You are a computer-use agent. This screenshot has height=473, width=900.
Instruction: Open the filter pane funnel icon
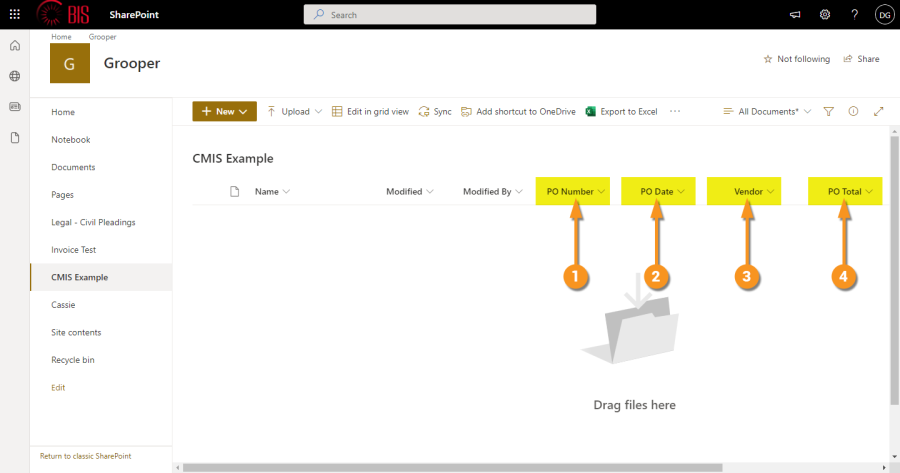click(829, 112)
